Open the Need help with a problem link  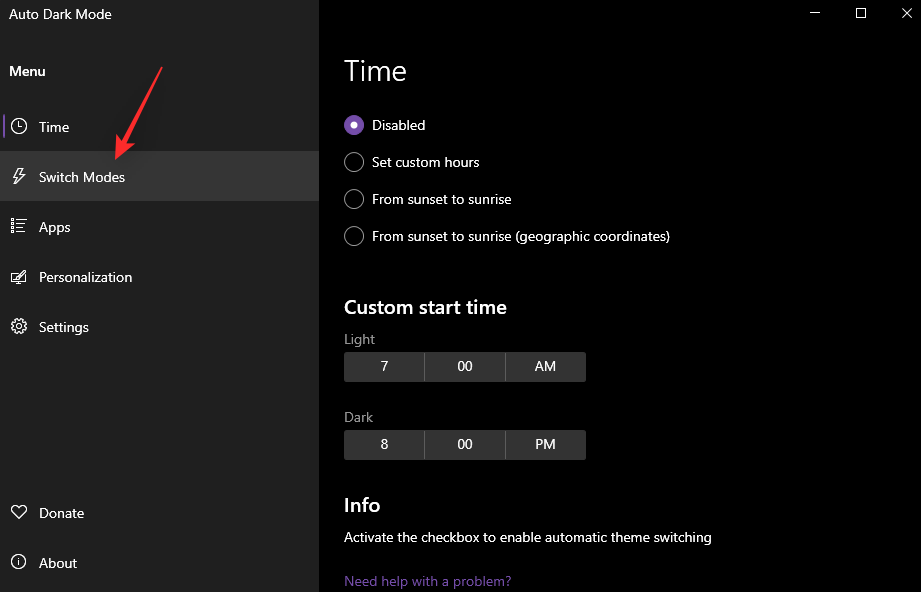click(427, 580)
